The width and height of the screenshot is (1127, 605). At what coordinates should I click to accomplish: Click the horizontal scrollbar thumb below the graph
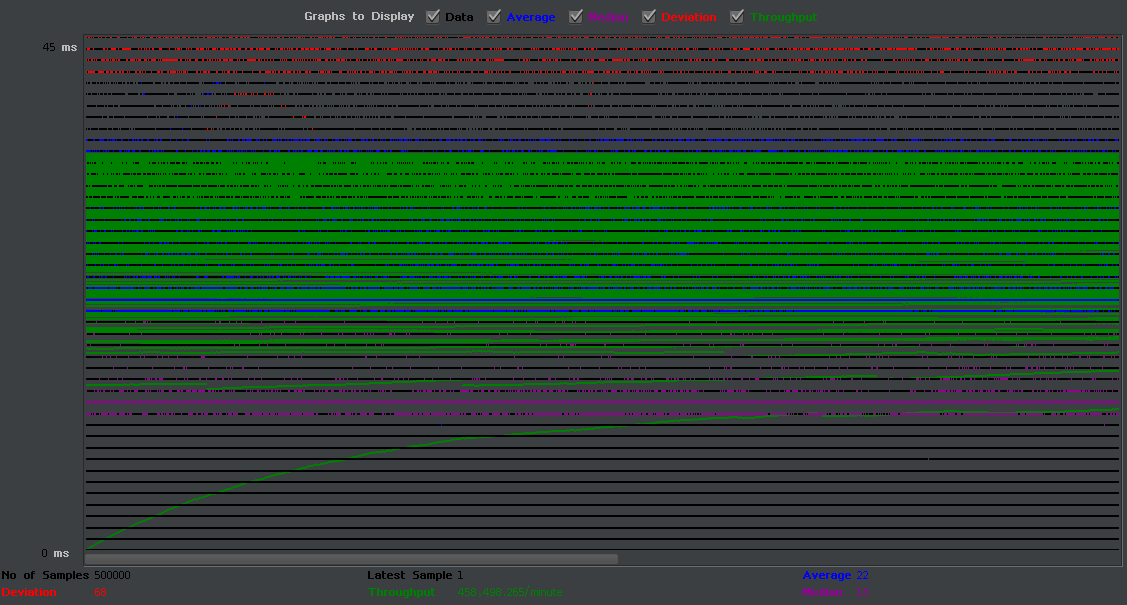(351, 558)
